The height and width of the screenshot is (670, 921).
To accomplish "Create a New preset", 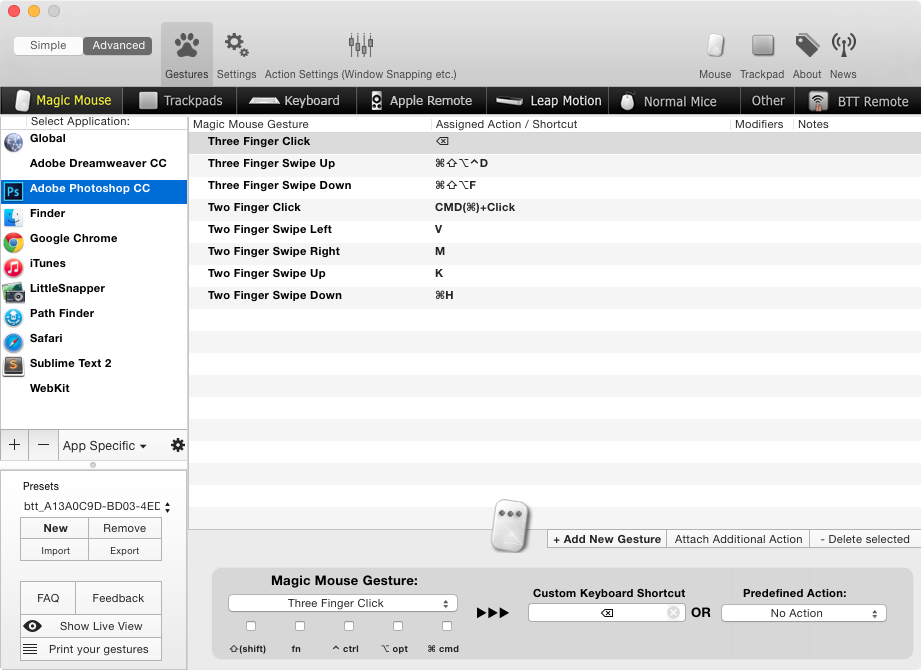I will tap(55, 528).
